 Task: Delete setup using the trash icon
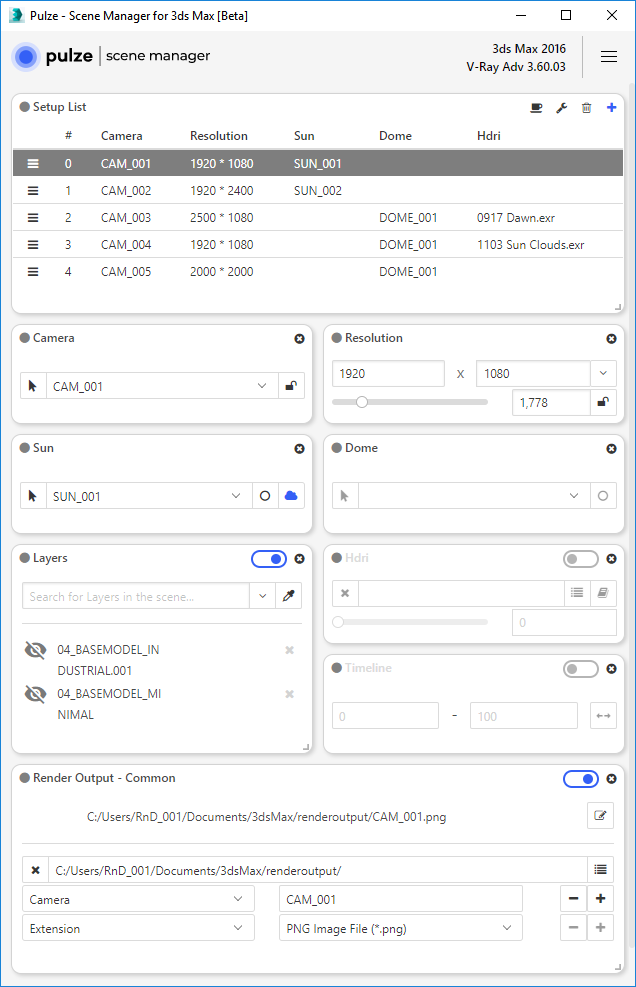click(x=586, y=108)
